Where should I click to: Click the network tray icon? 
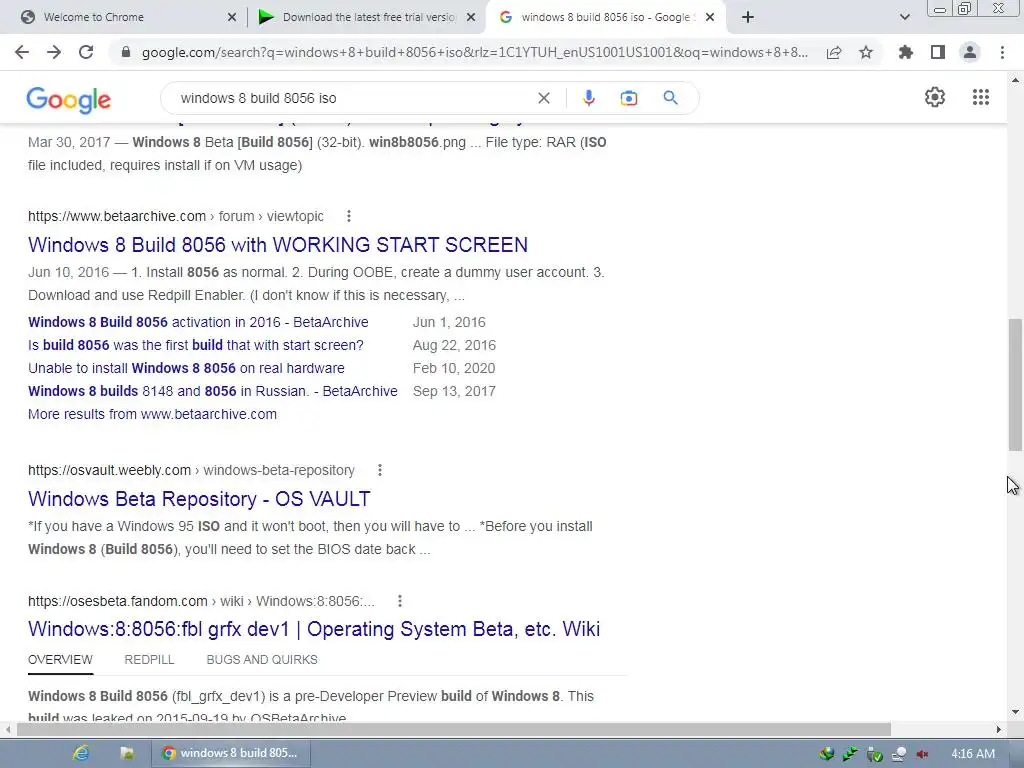point(899,754)
